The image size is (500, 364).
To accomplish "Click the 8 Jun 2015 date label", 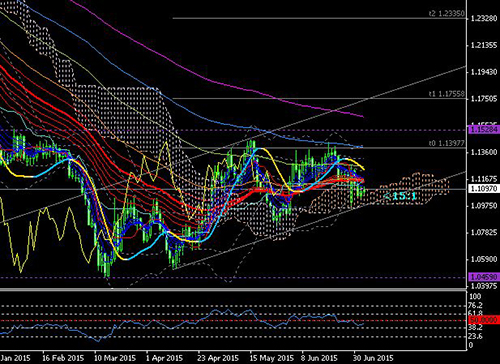I will [319, 358].
